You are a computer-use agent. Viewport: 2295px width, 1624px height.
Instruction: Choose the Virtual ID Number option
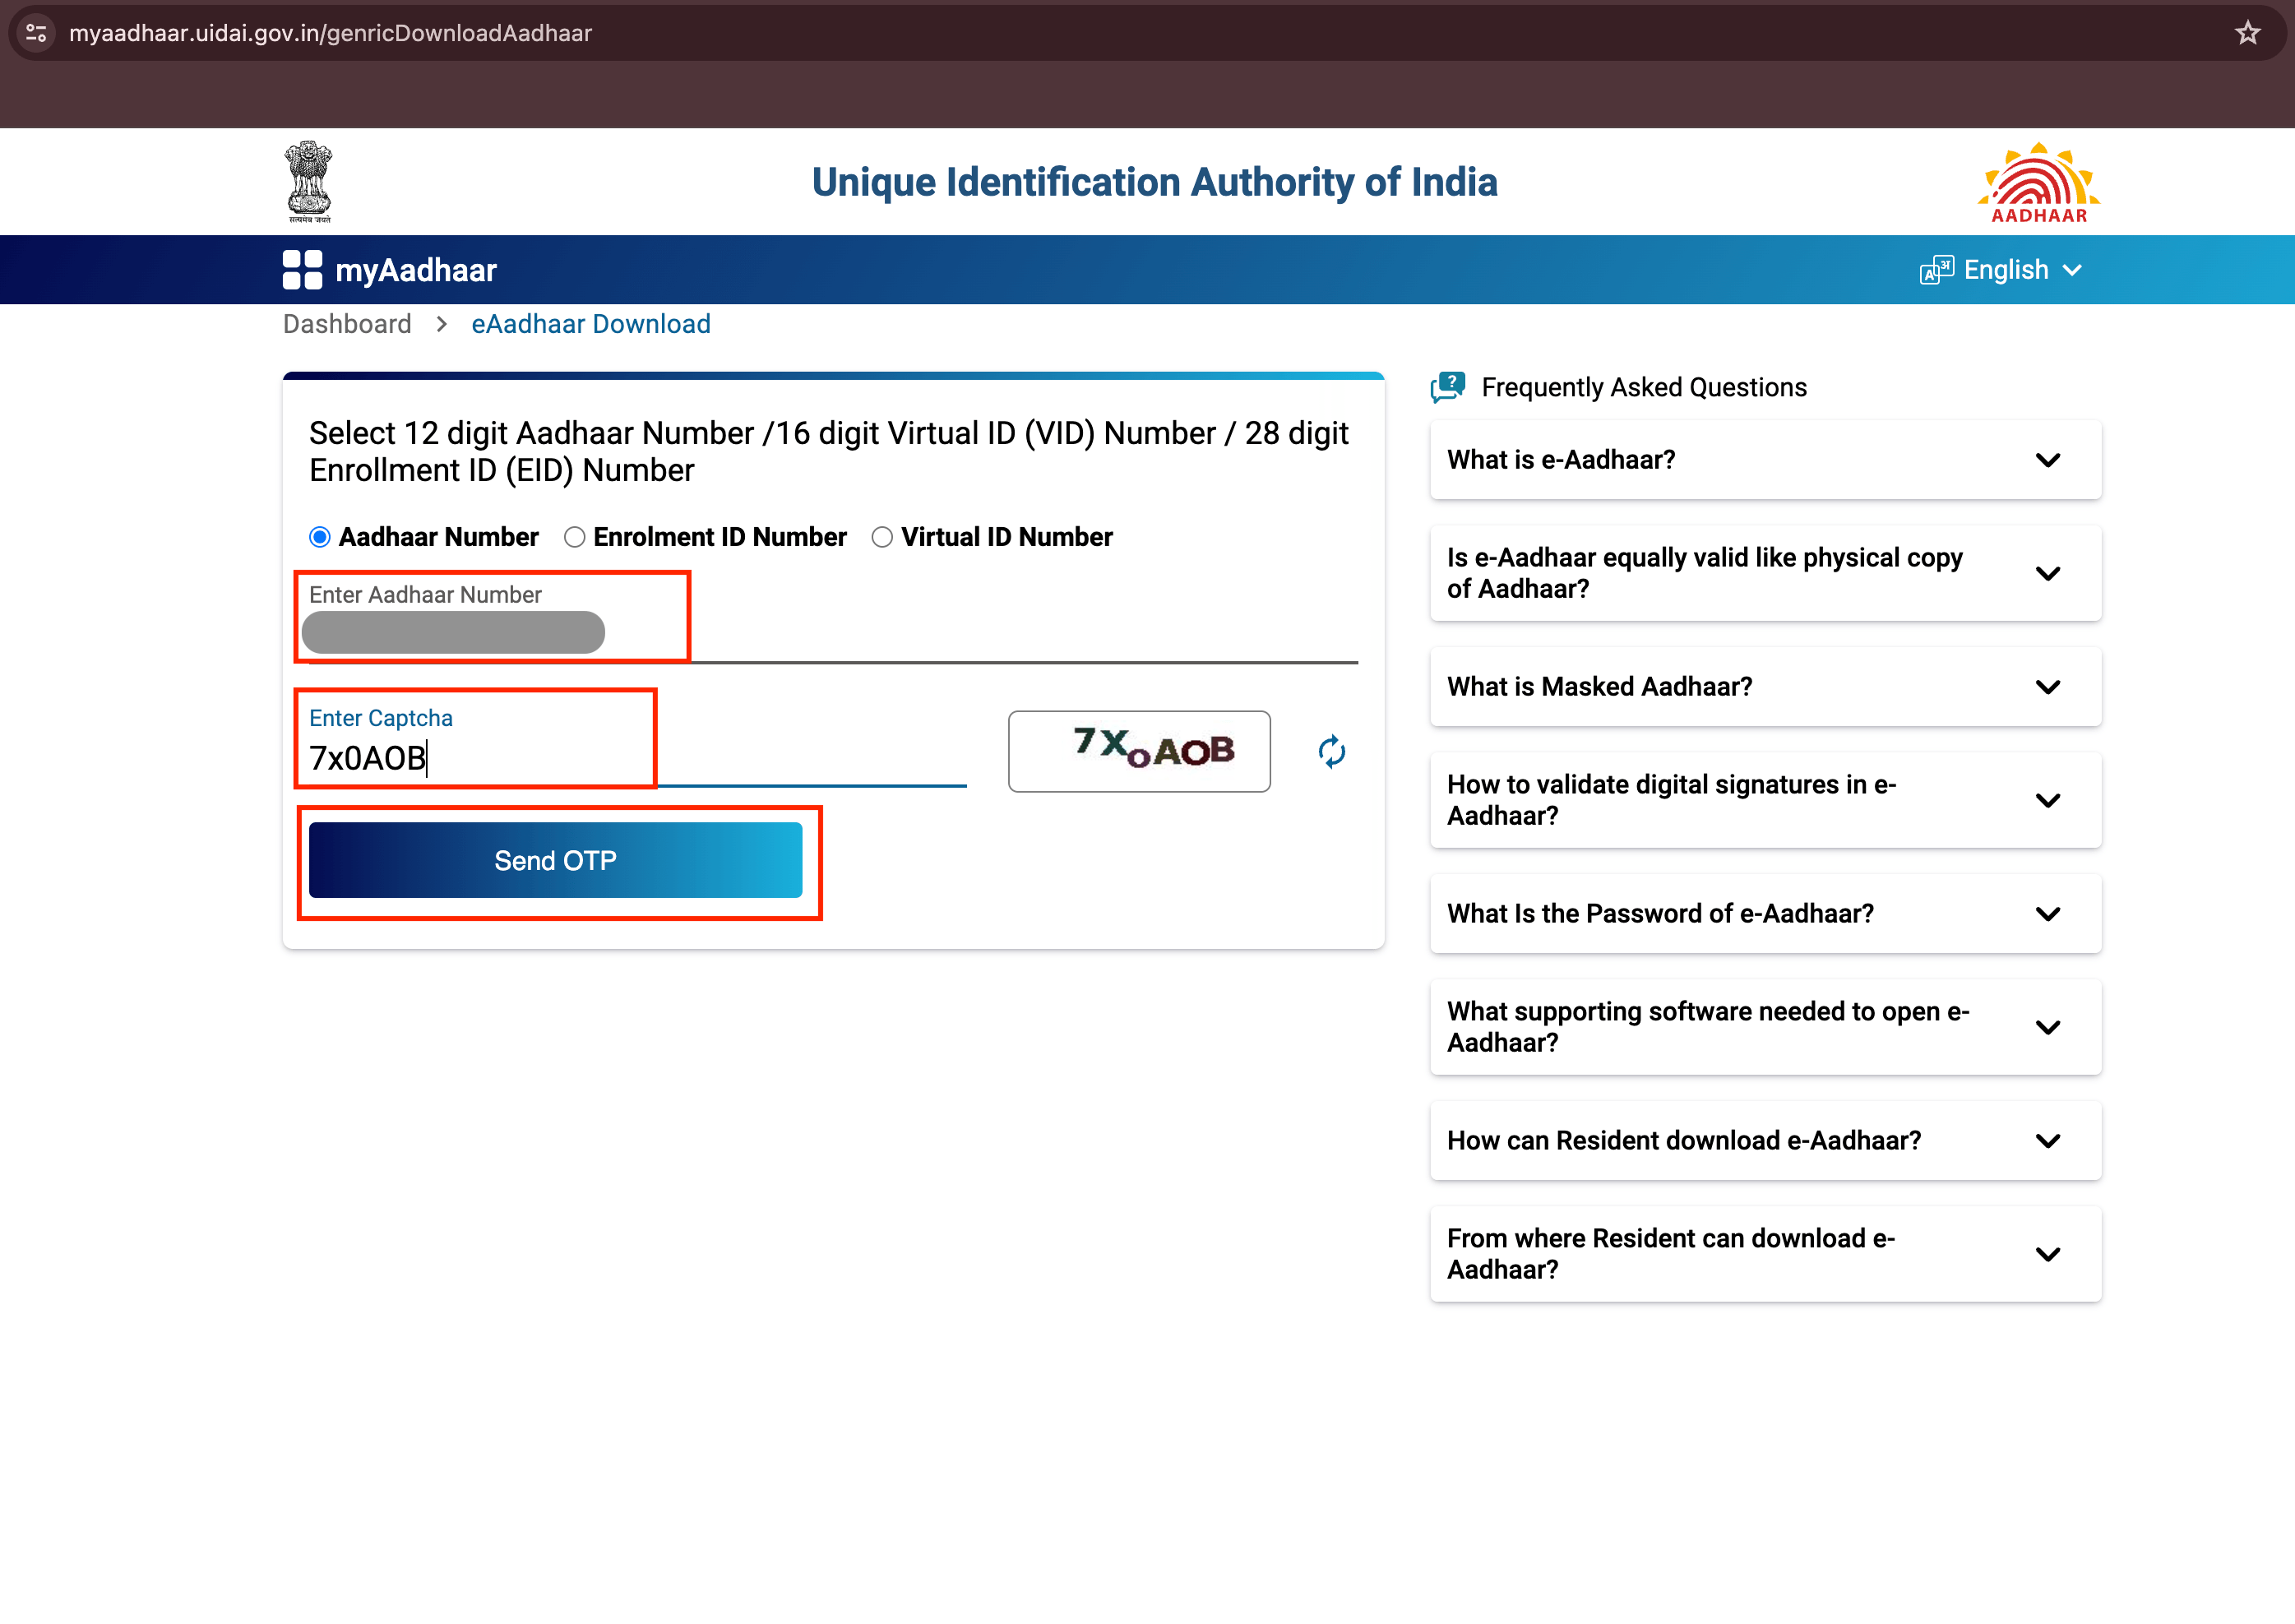tap(881, 537)
